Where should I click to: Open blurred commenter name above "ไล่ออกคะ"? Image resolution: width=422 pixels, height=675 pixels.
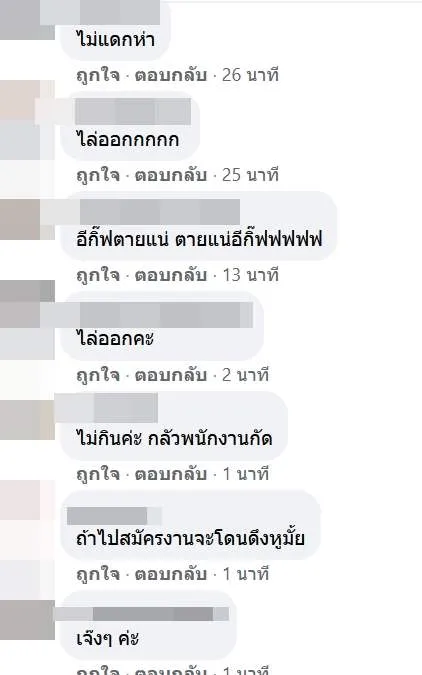(x=166, y=315)
